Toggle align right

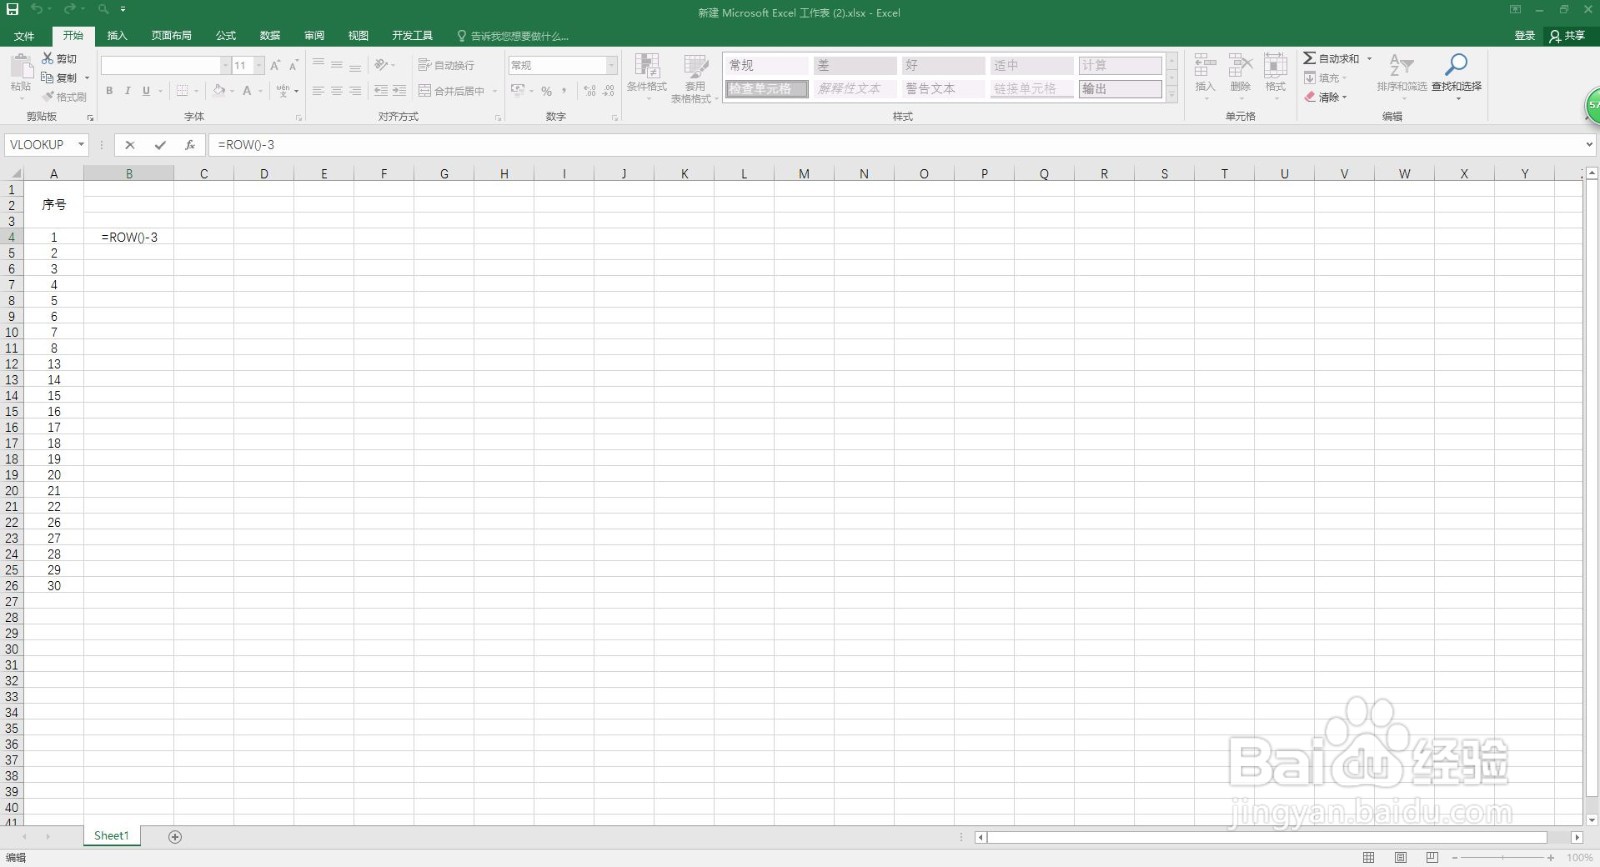click(355, 91)
